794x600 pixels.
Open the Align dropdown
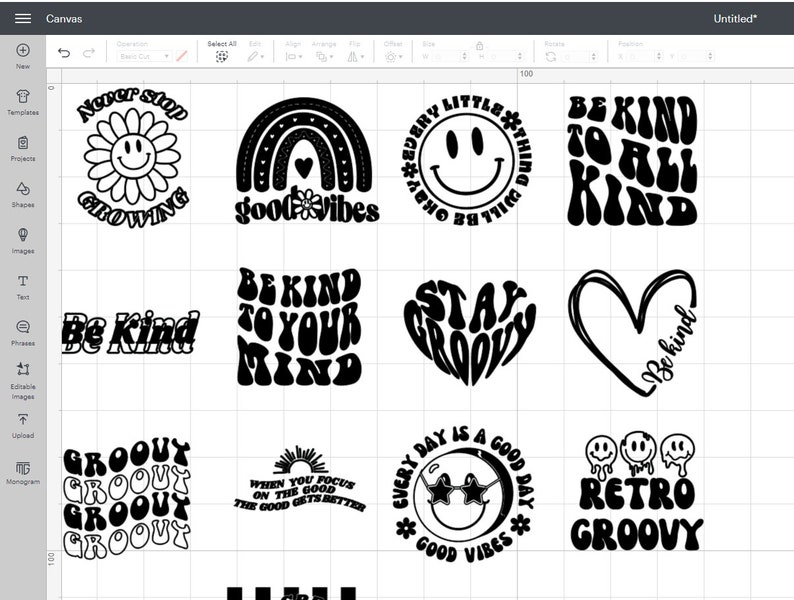(x=294, y=57)
